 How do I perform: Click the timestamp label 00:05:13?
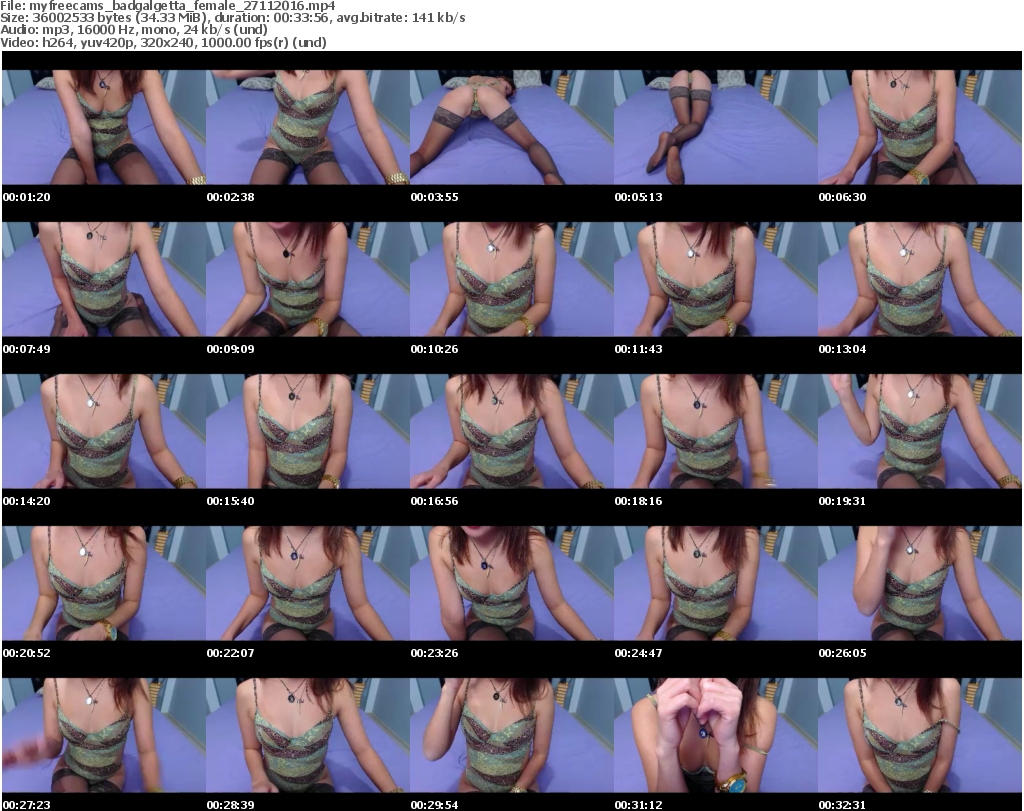click(x=638, y=197)
